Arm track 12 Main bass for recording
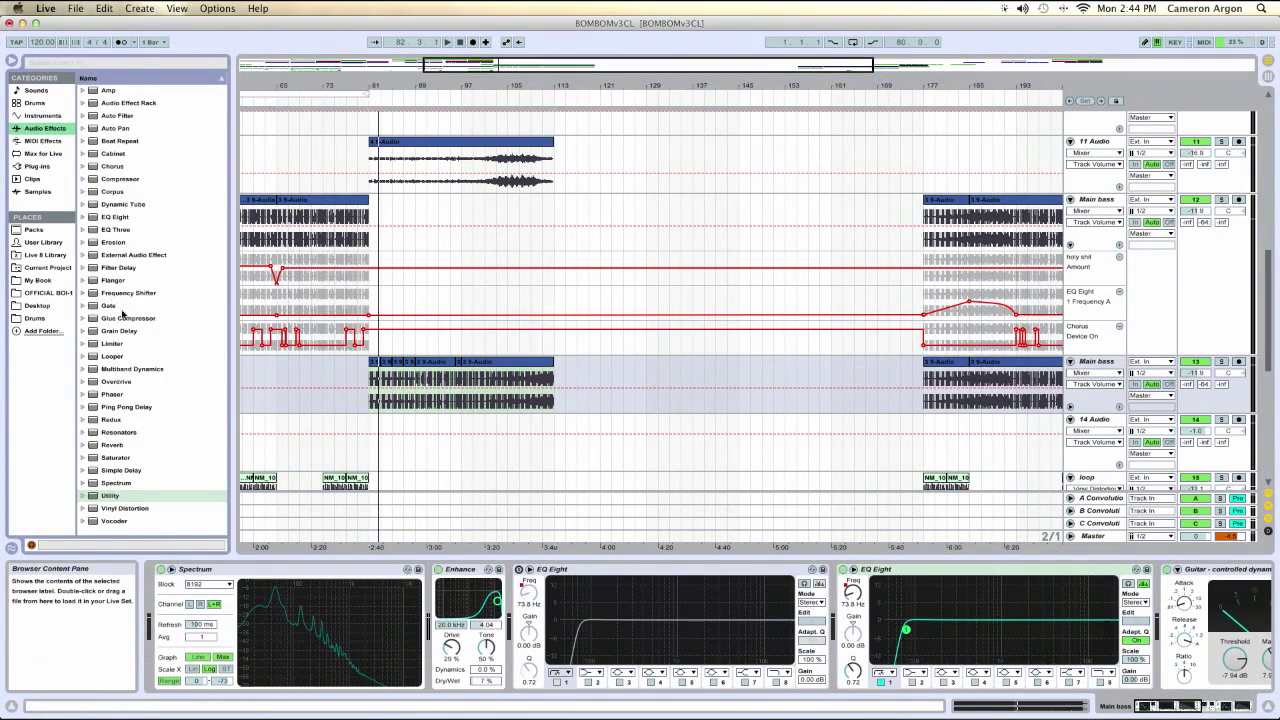The height and width of the screenshot is (720, 1280). coord(1238,200)
